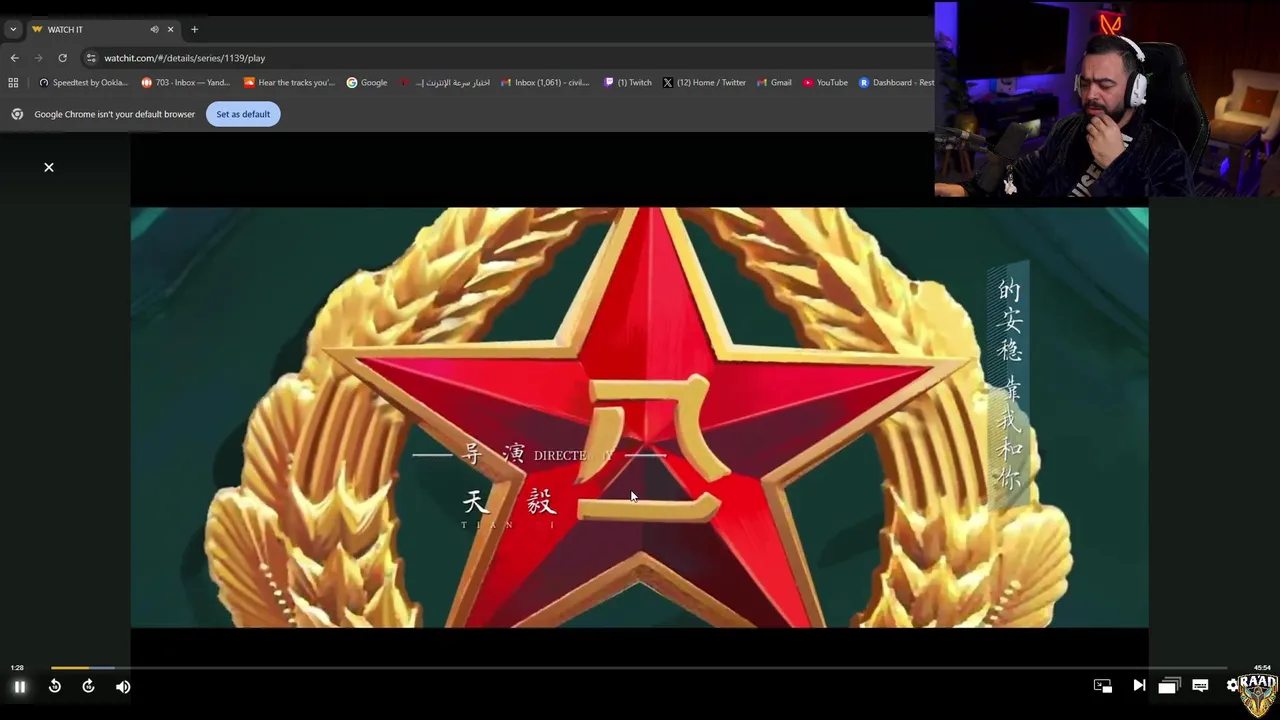Mute the player volume speaker icon
Screen dimensions: 1280x720
pos(123,686)
